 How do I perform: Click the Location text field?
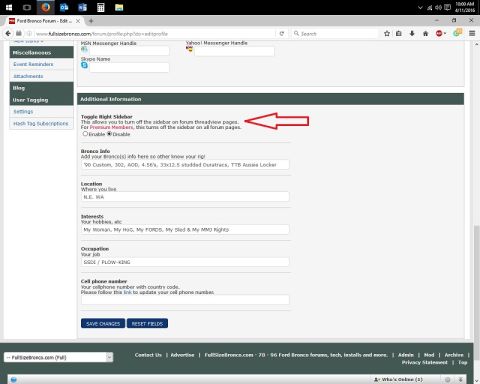(185, 197)
